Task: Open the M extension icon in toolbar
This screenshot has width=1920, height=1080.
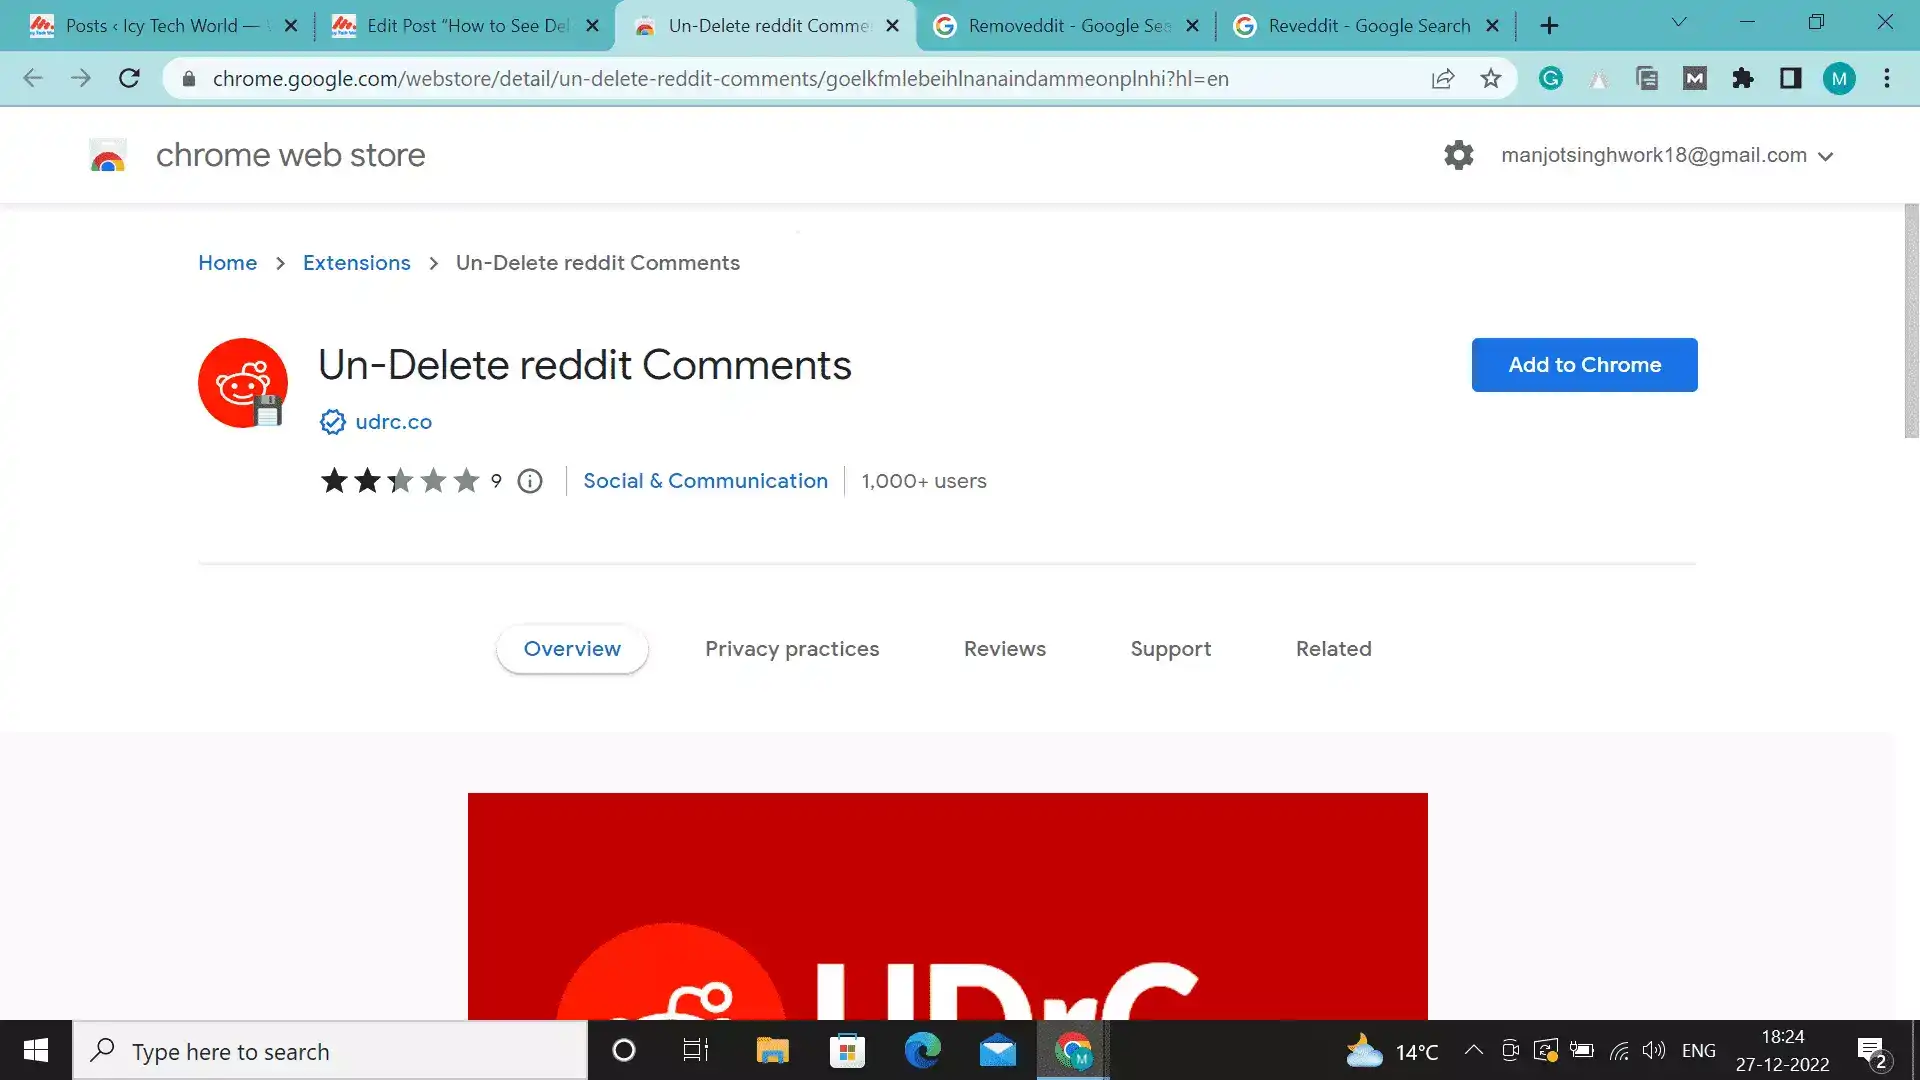Action: pyautogui.click(x=1695, y=78)
